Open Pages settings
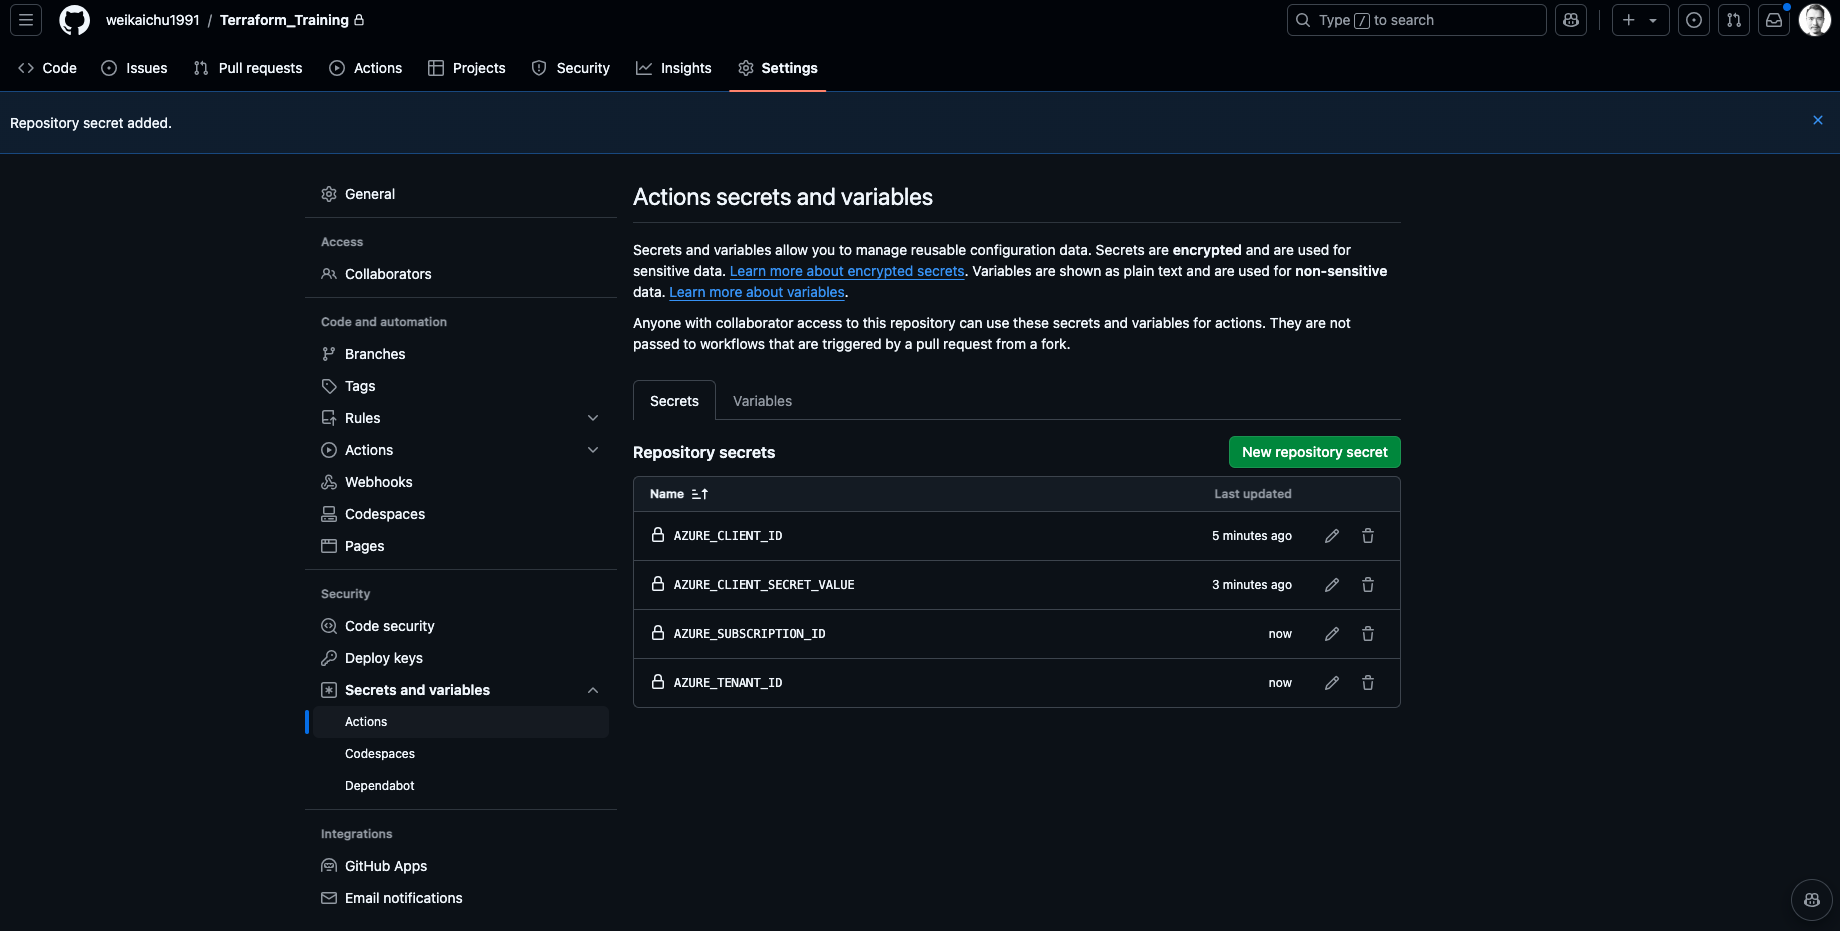The height and width of the screenshot is (931, 1840). [461, 546]
